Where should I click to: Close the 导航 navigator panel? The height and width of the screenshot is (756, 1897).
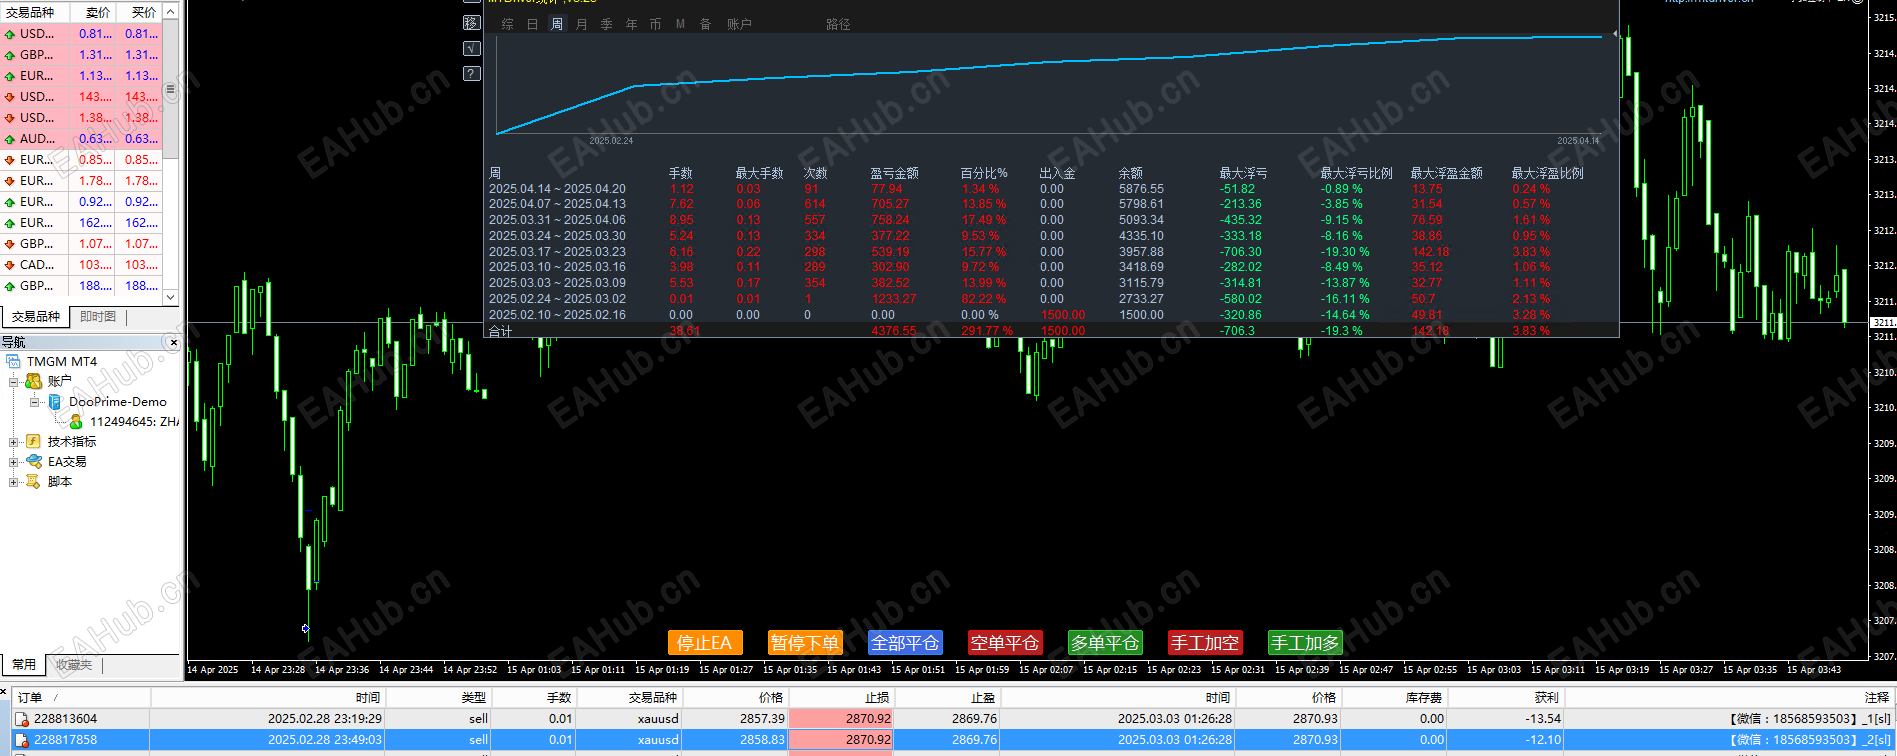pos(174,342)
